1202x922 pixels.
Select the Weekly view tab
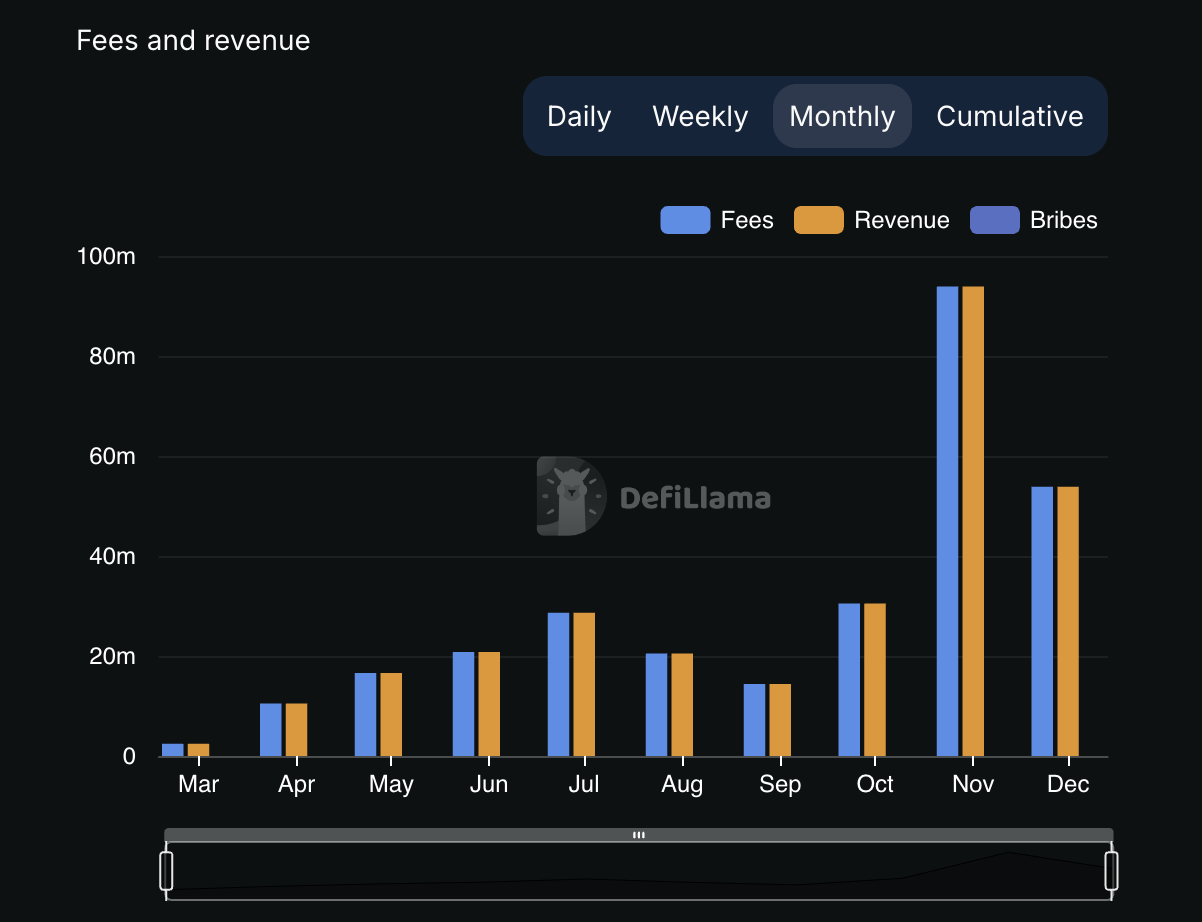click(700, 116)
